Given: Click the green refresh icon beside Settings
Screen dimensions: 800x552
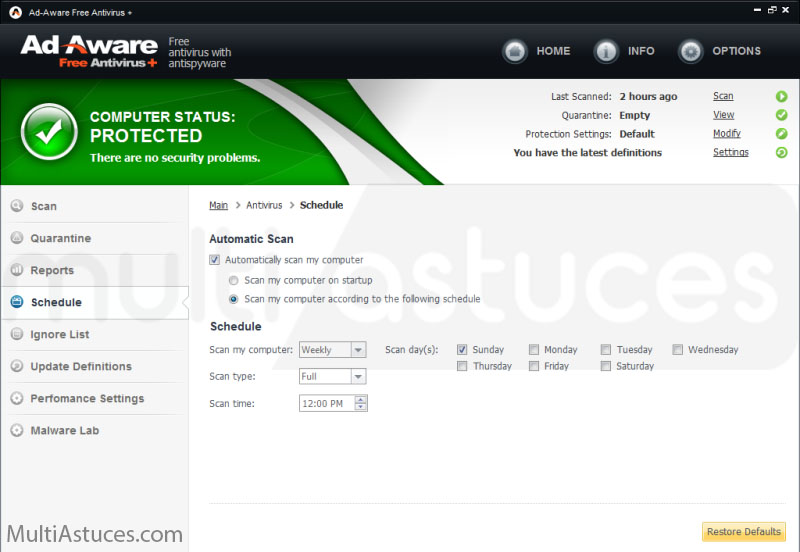Looking at the screenshot, I should point(781,153).
